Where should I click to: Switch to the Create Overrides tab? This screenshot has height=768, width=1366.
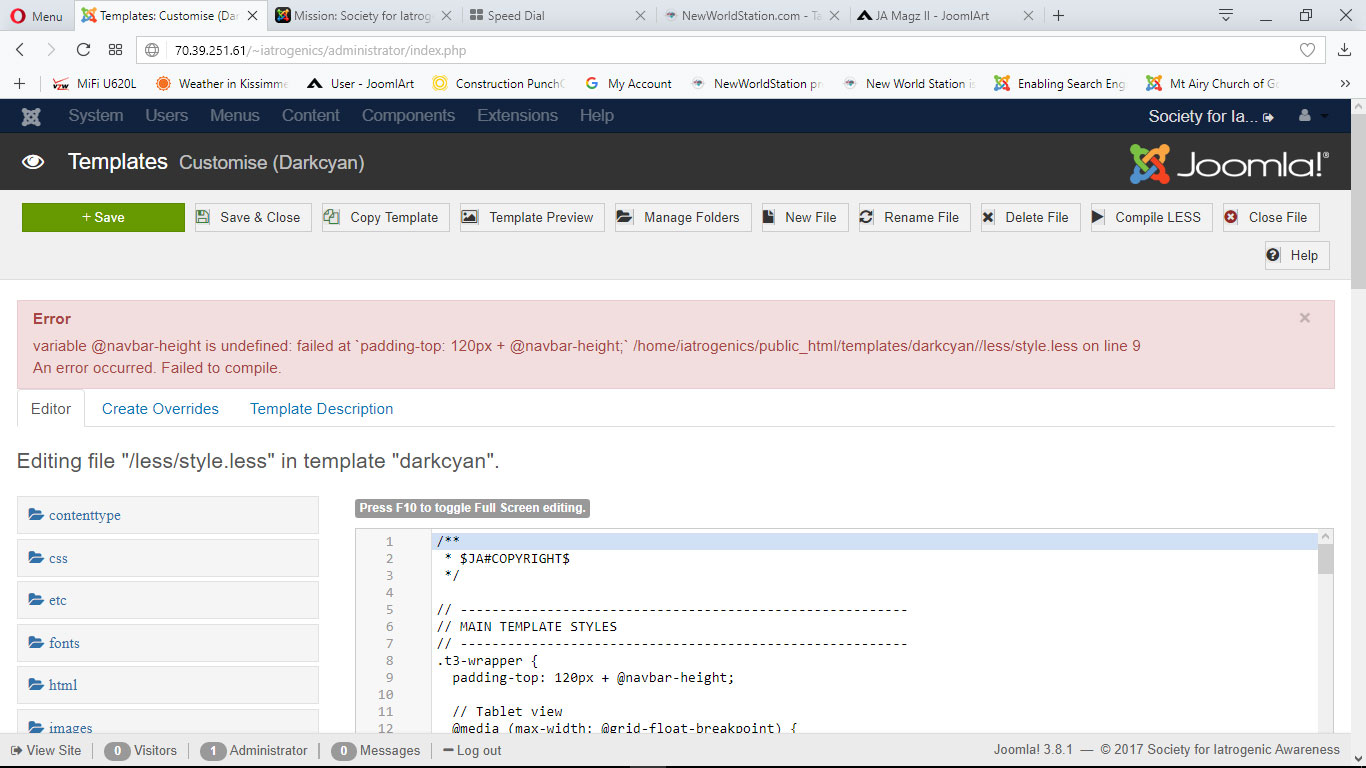click(160, 409)
